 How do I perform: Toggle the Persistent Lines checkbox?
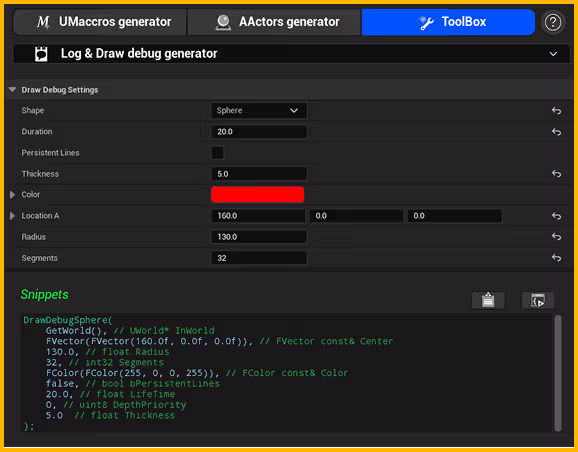217,153
